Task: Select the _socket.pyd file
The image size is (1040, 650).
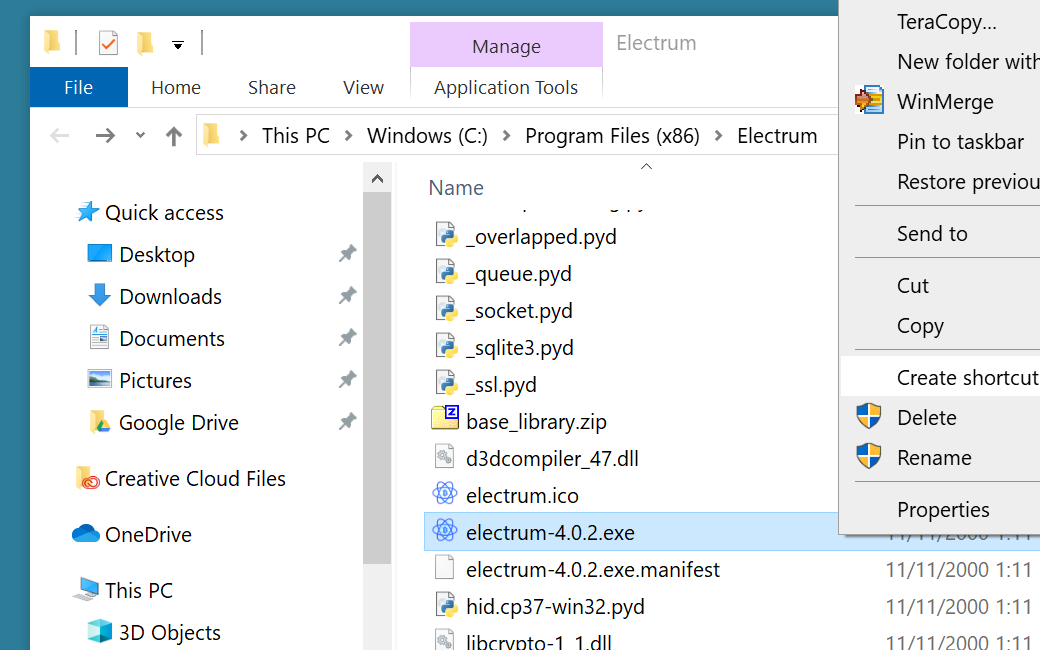Action: [519, 311]
